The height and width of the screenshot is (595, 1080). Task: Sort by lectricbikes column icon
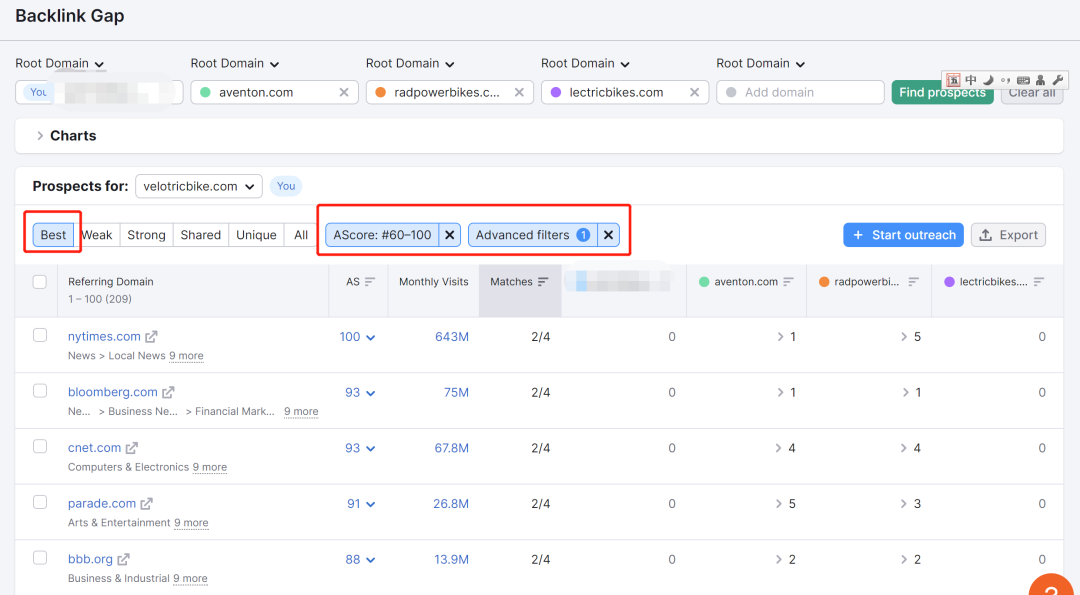[x=1039, y=282]
